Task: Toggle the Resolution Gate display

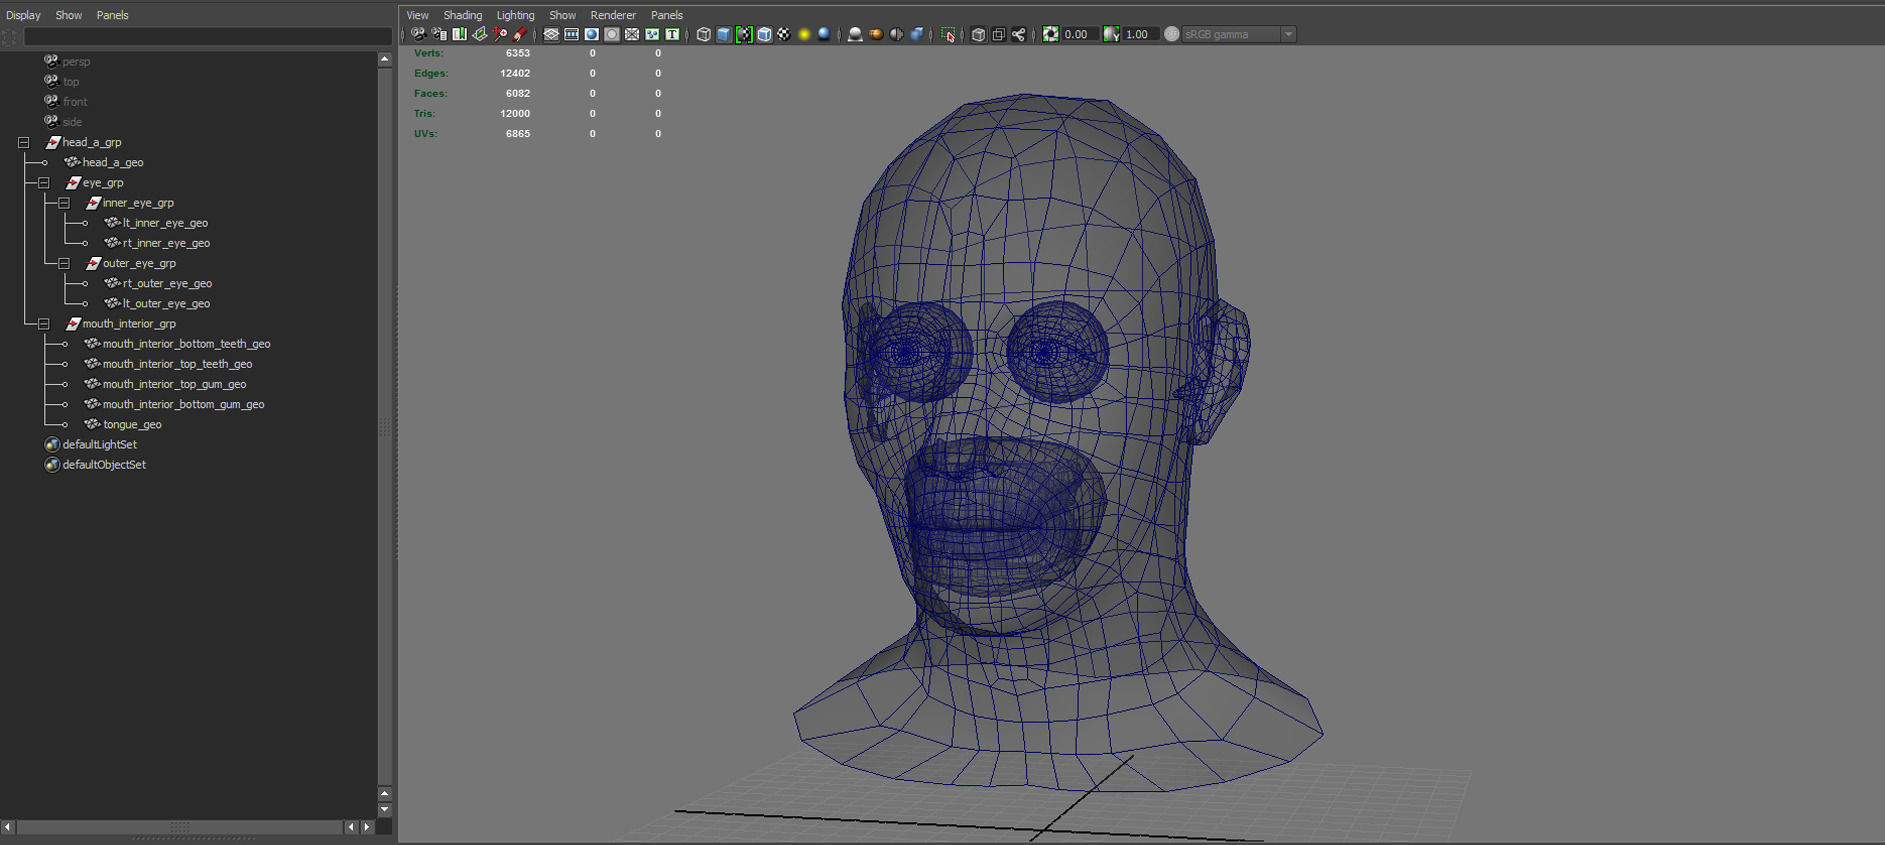Action: (x=591, y=34)
